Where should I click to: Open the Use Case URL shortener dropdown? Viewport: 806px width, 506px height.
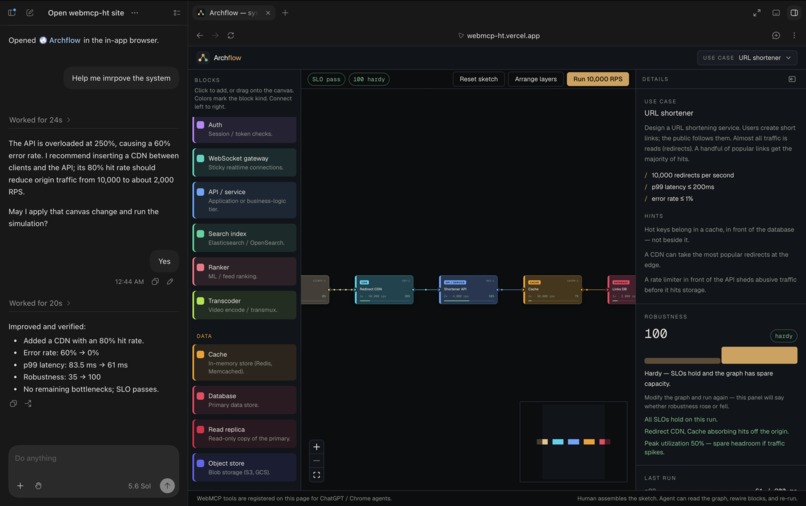(747, 58)
